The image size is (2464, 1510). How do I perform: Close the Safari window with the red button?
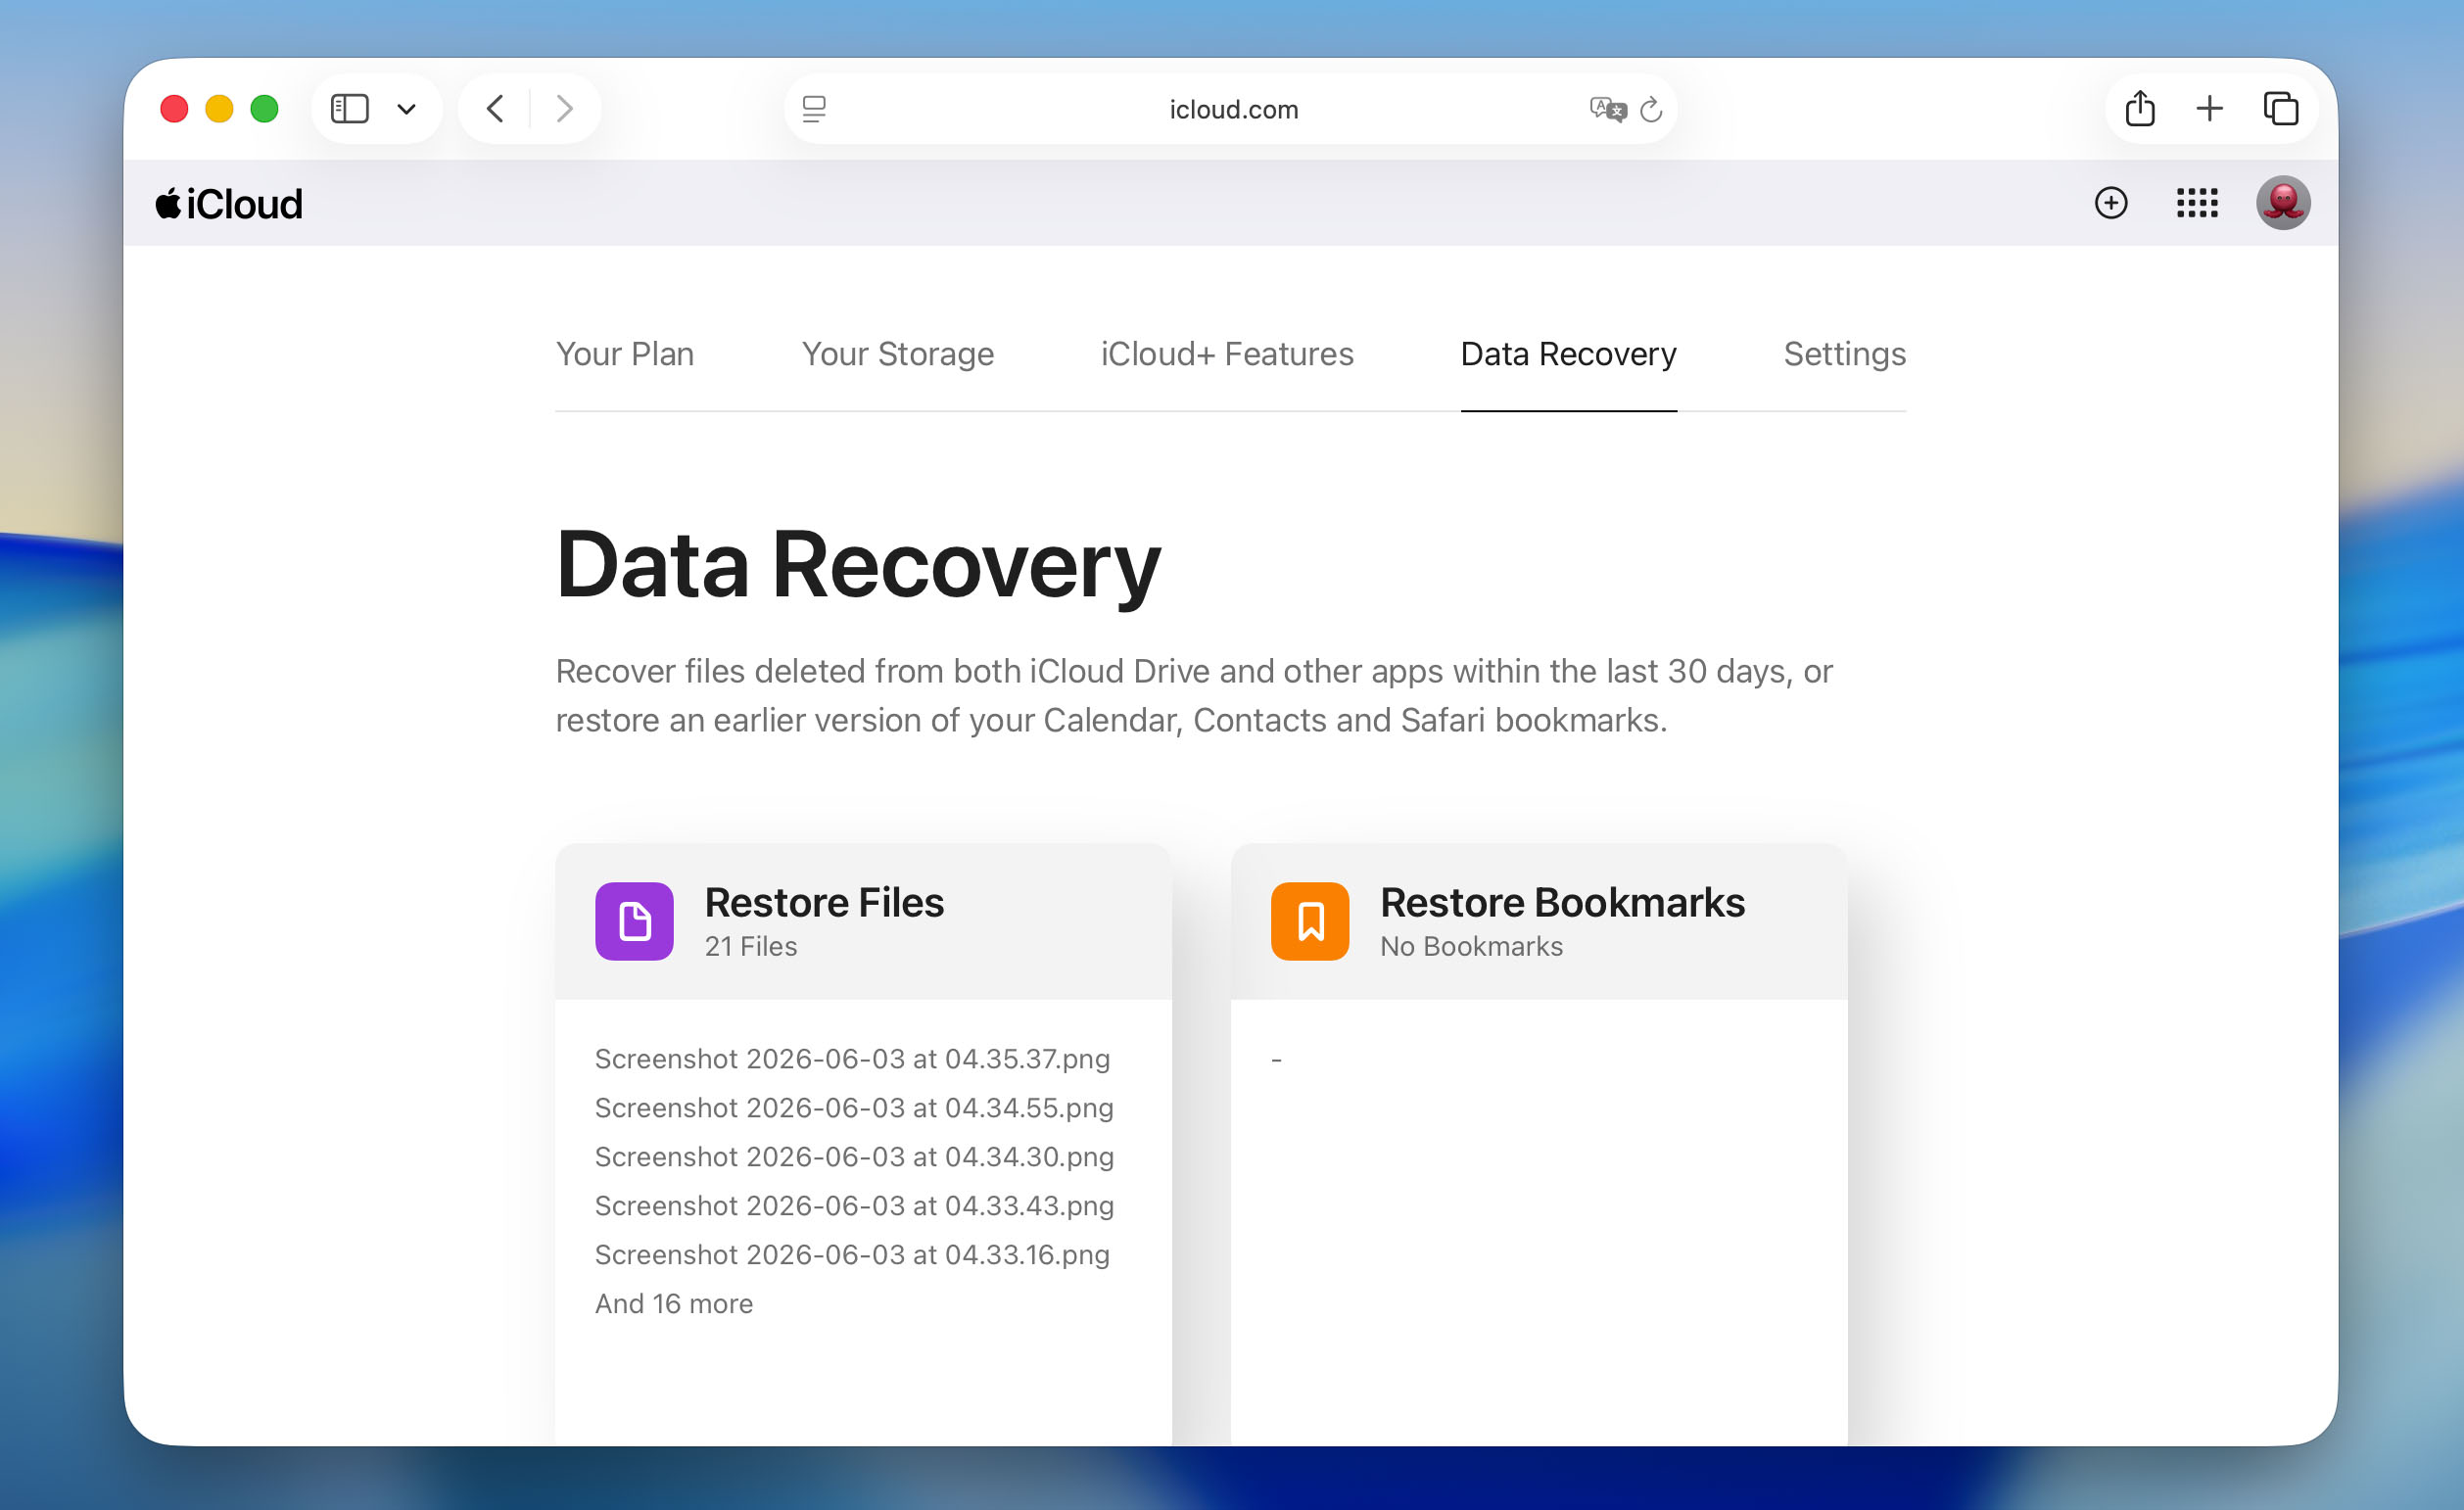(x=174, y=108)
